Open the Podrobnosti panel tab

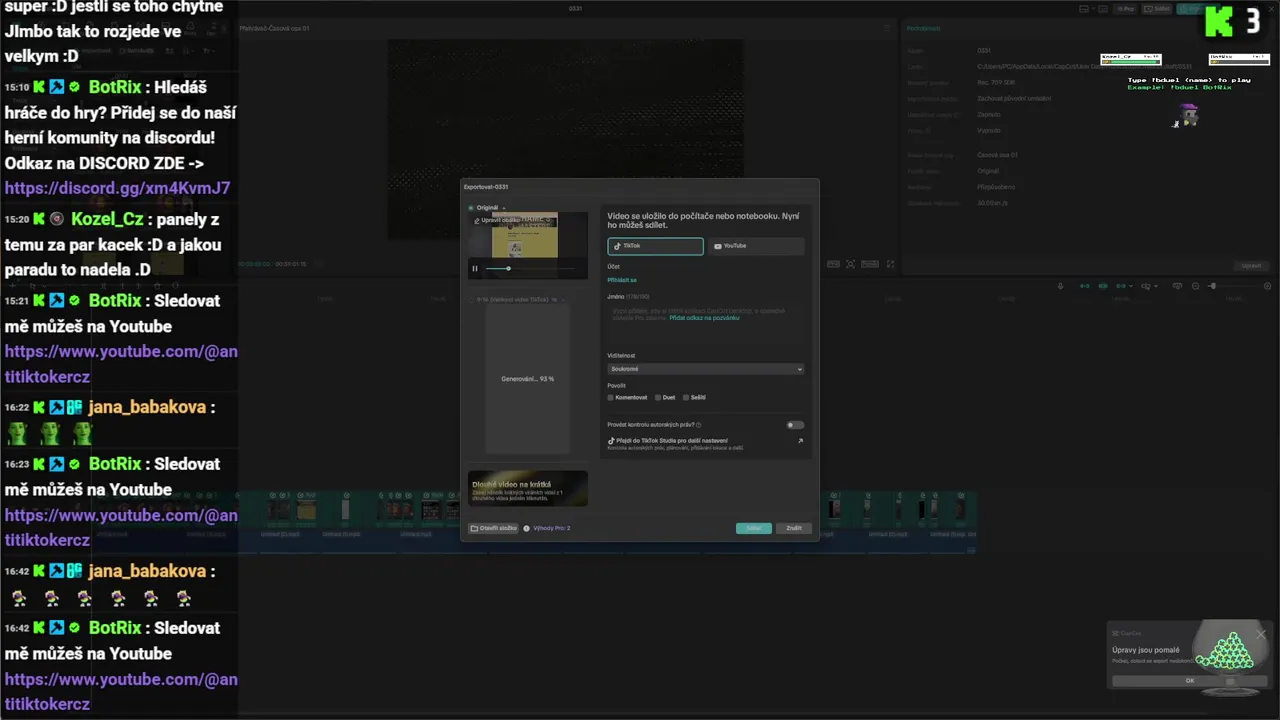[922, 28]
